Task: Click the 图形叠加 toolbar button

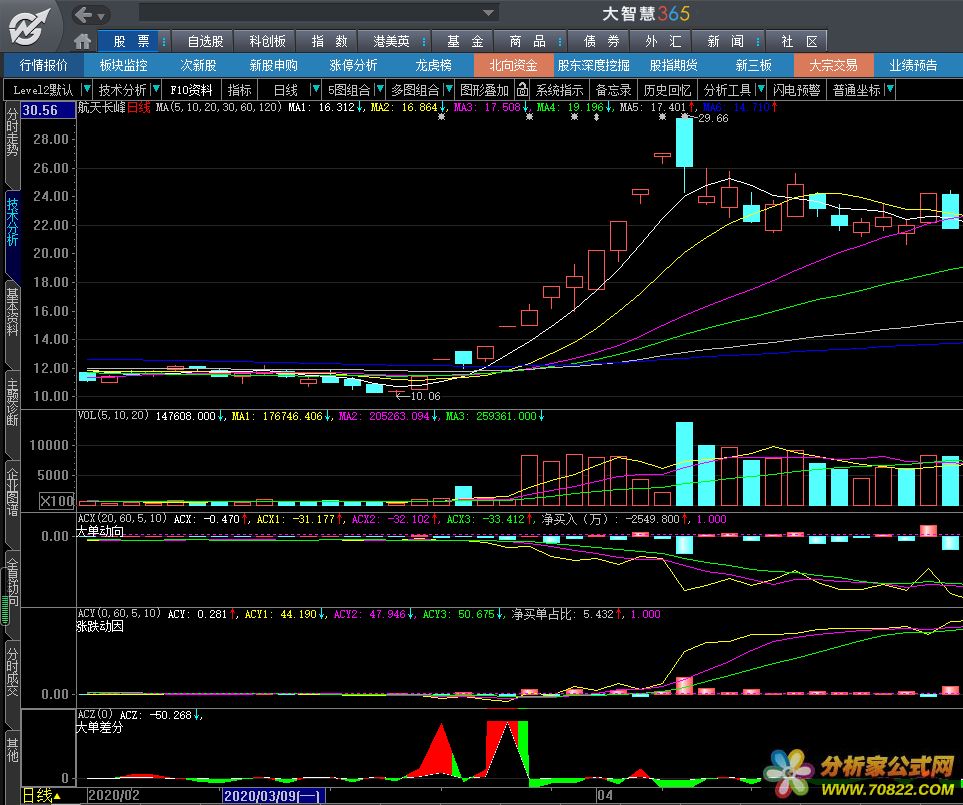Action: click(485, 90)
